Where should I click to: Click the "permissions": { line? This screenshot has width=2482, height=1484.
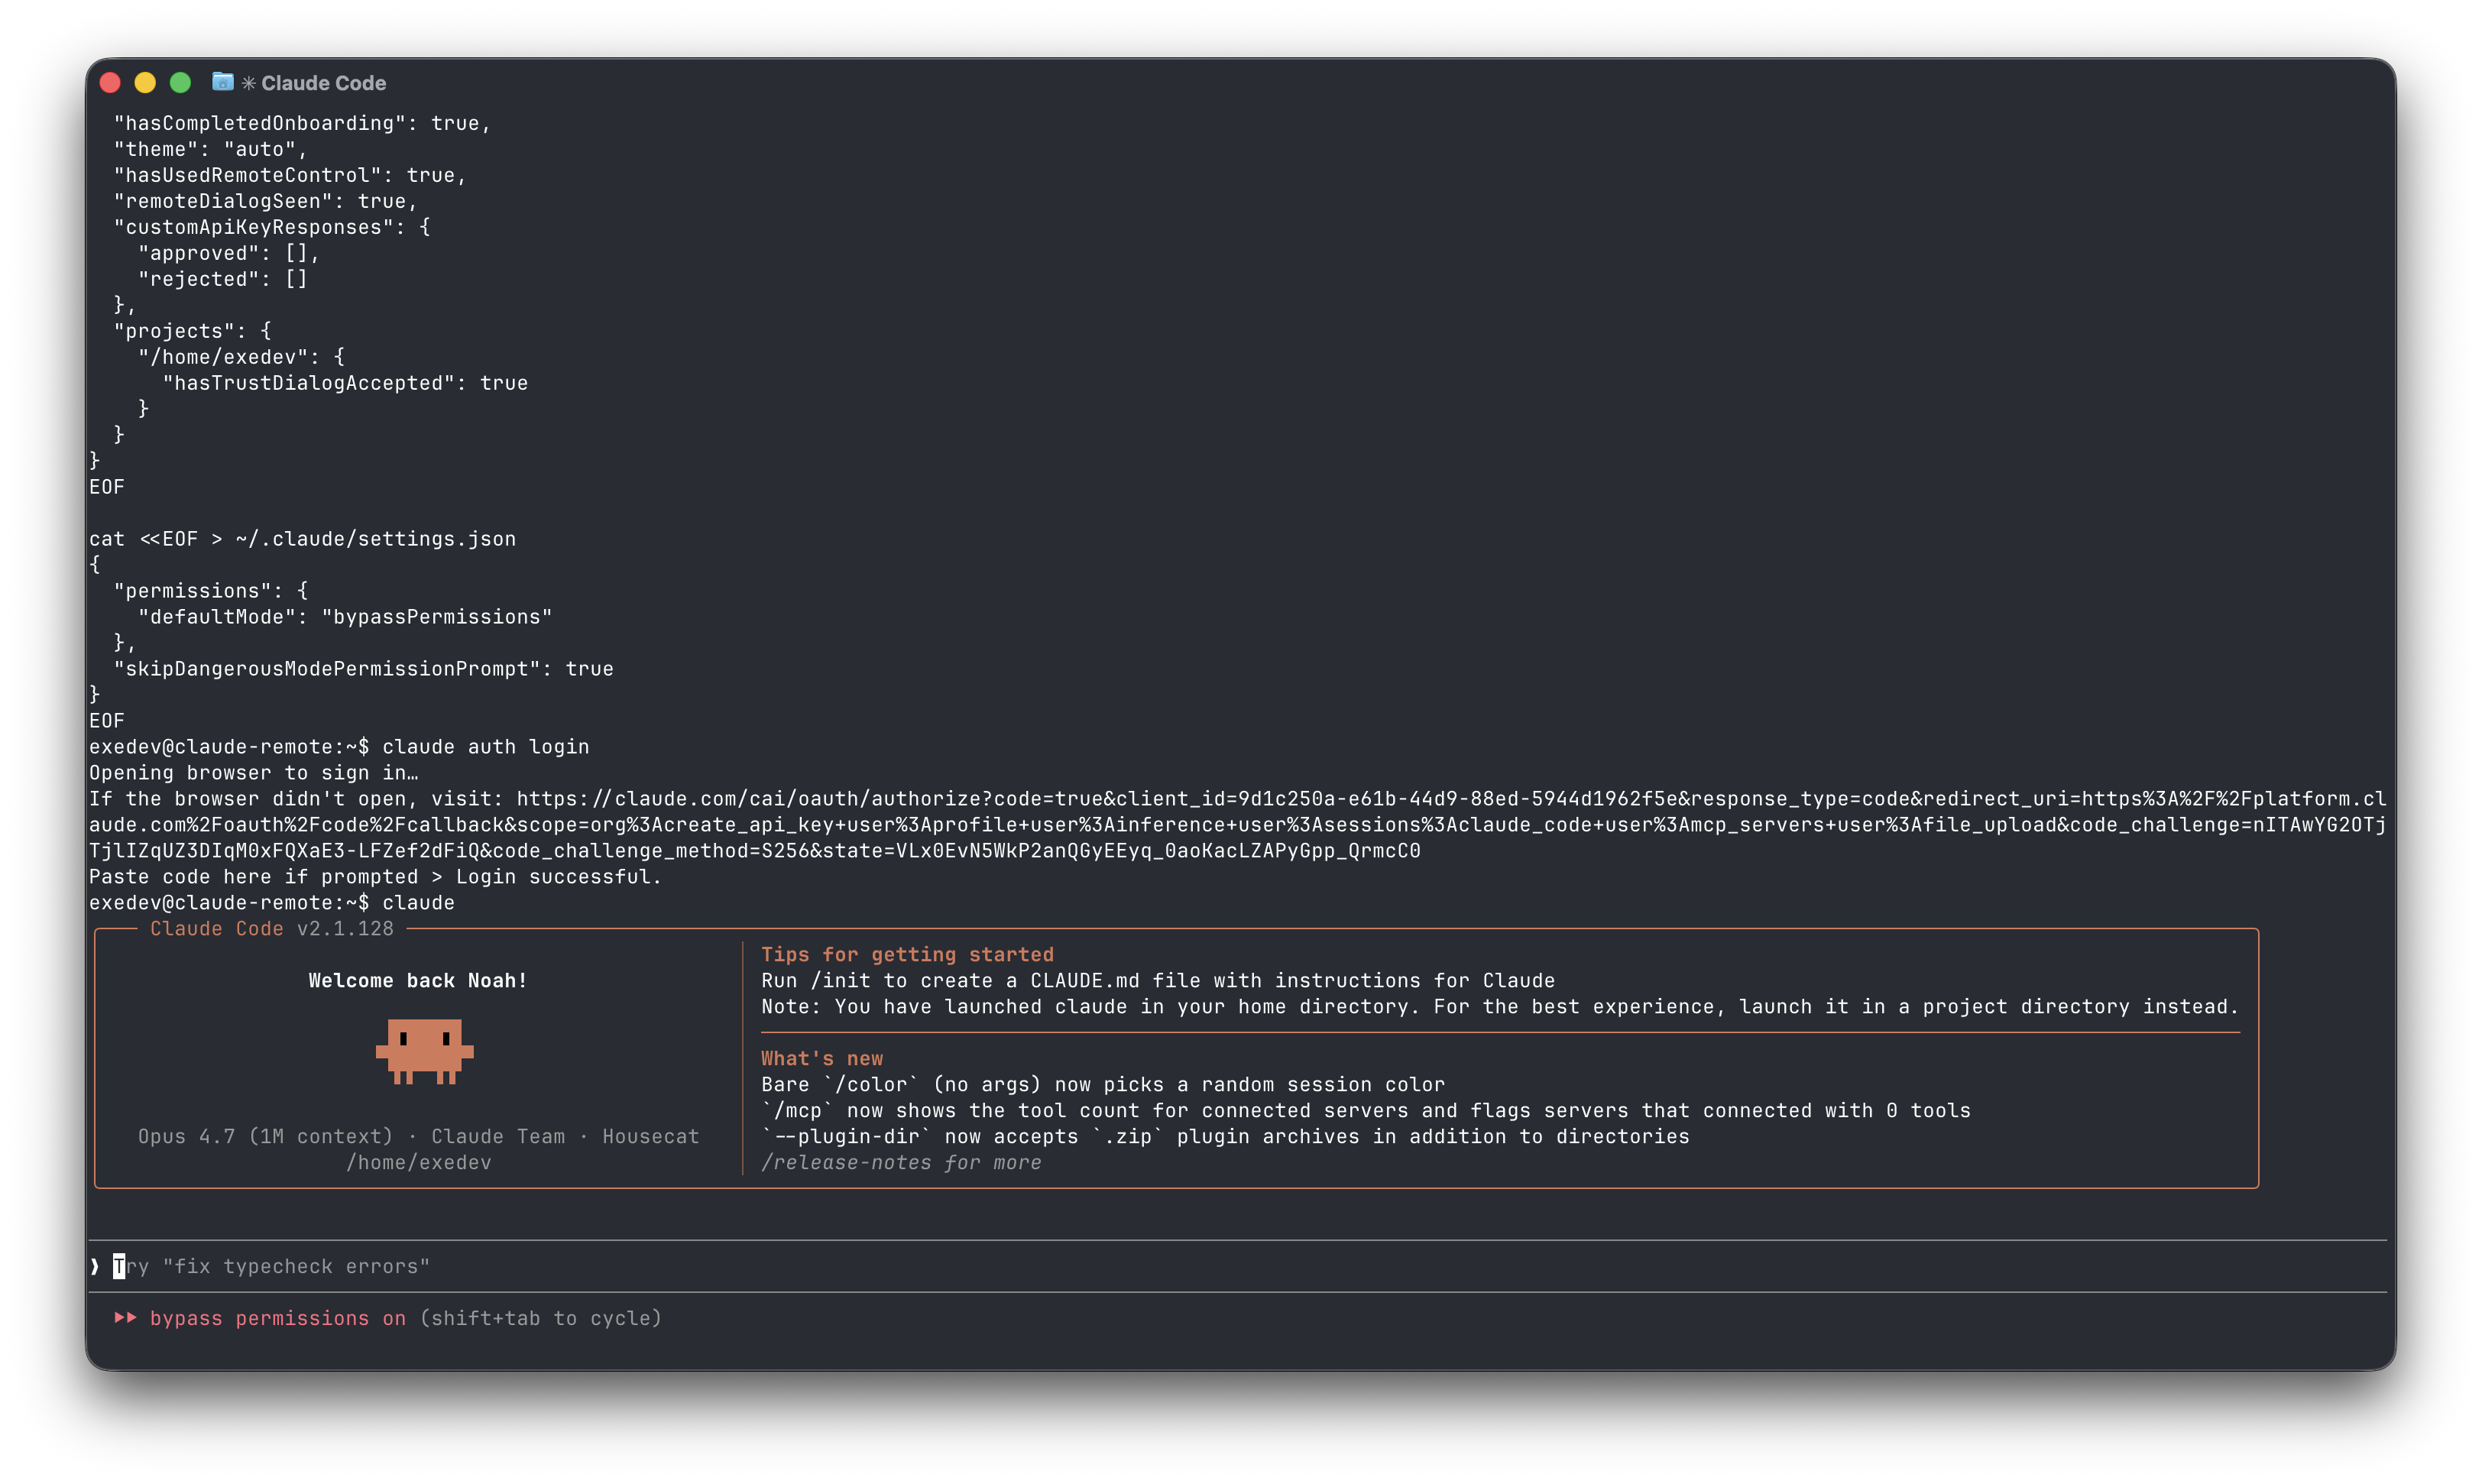tap(211, 590)
